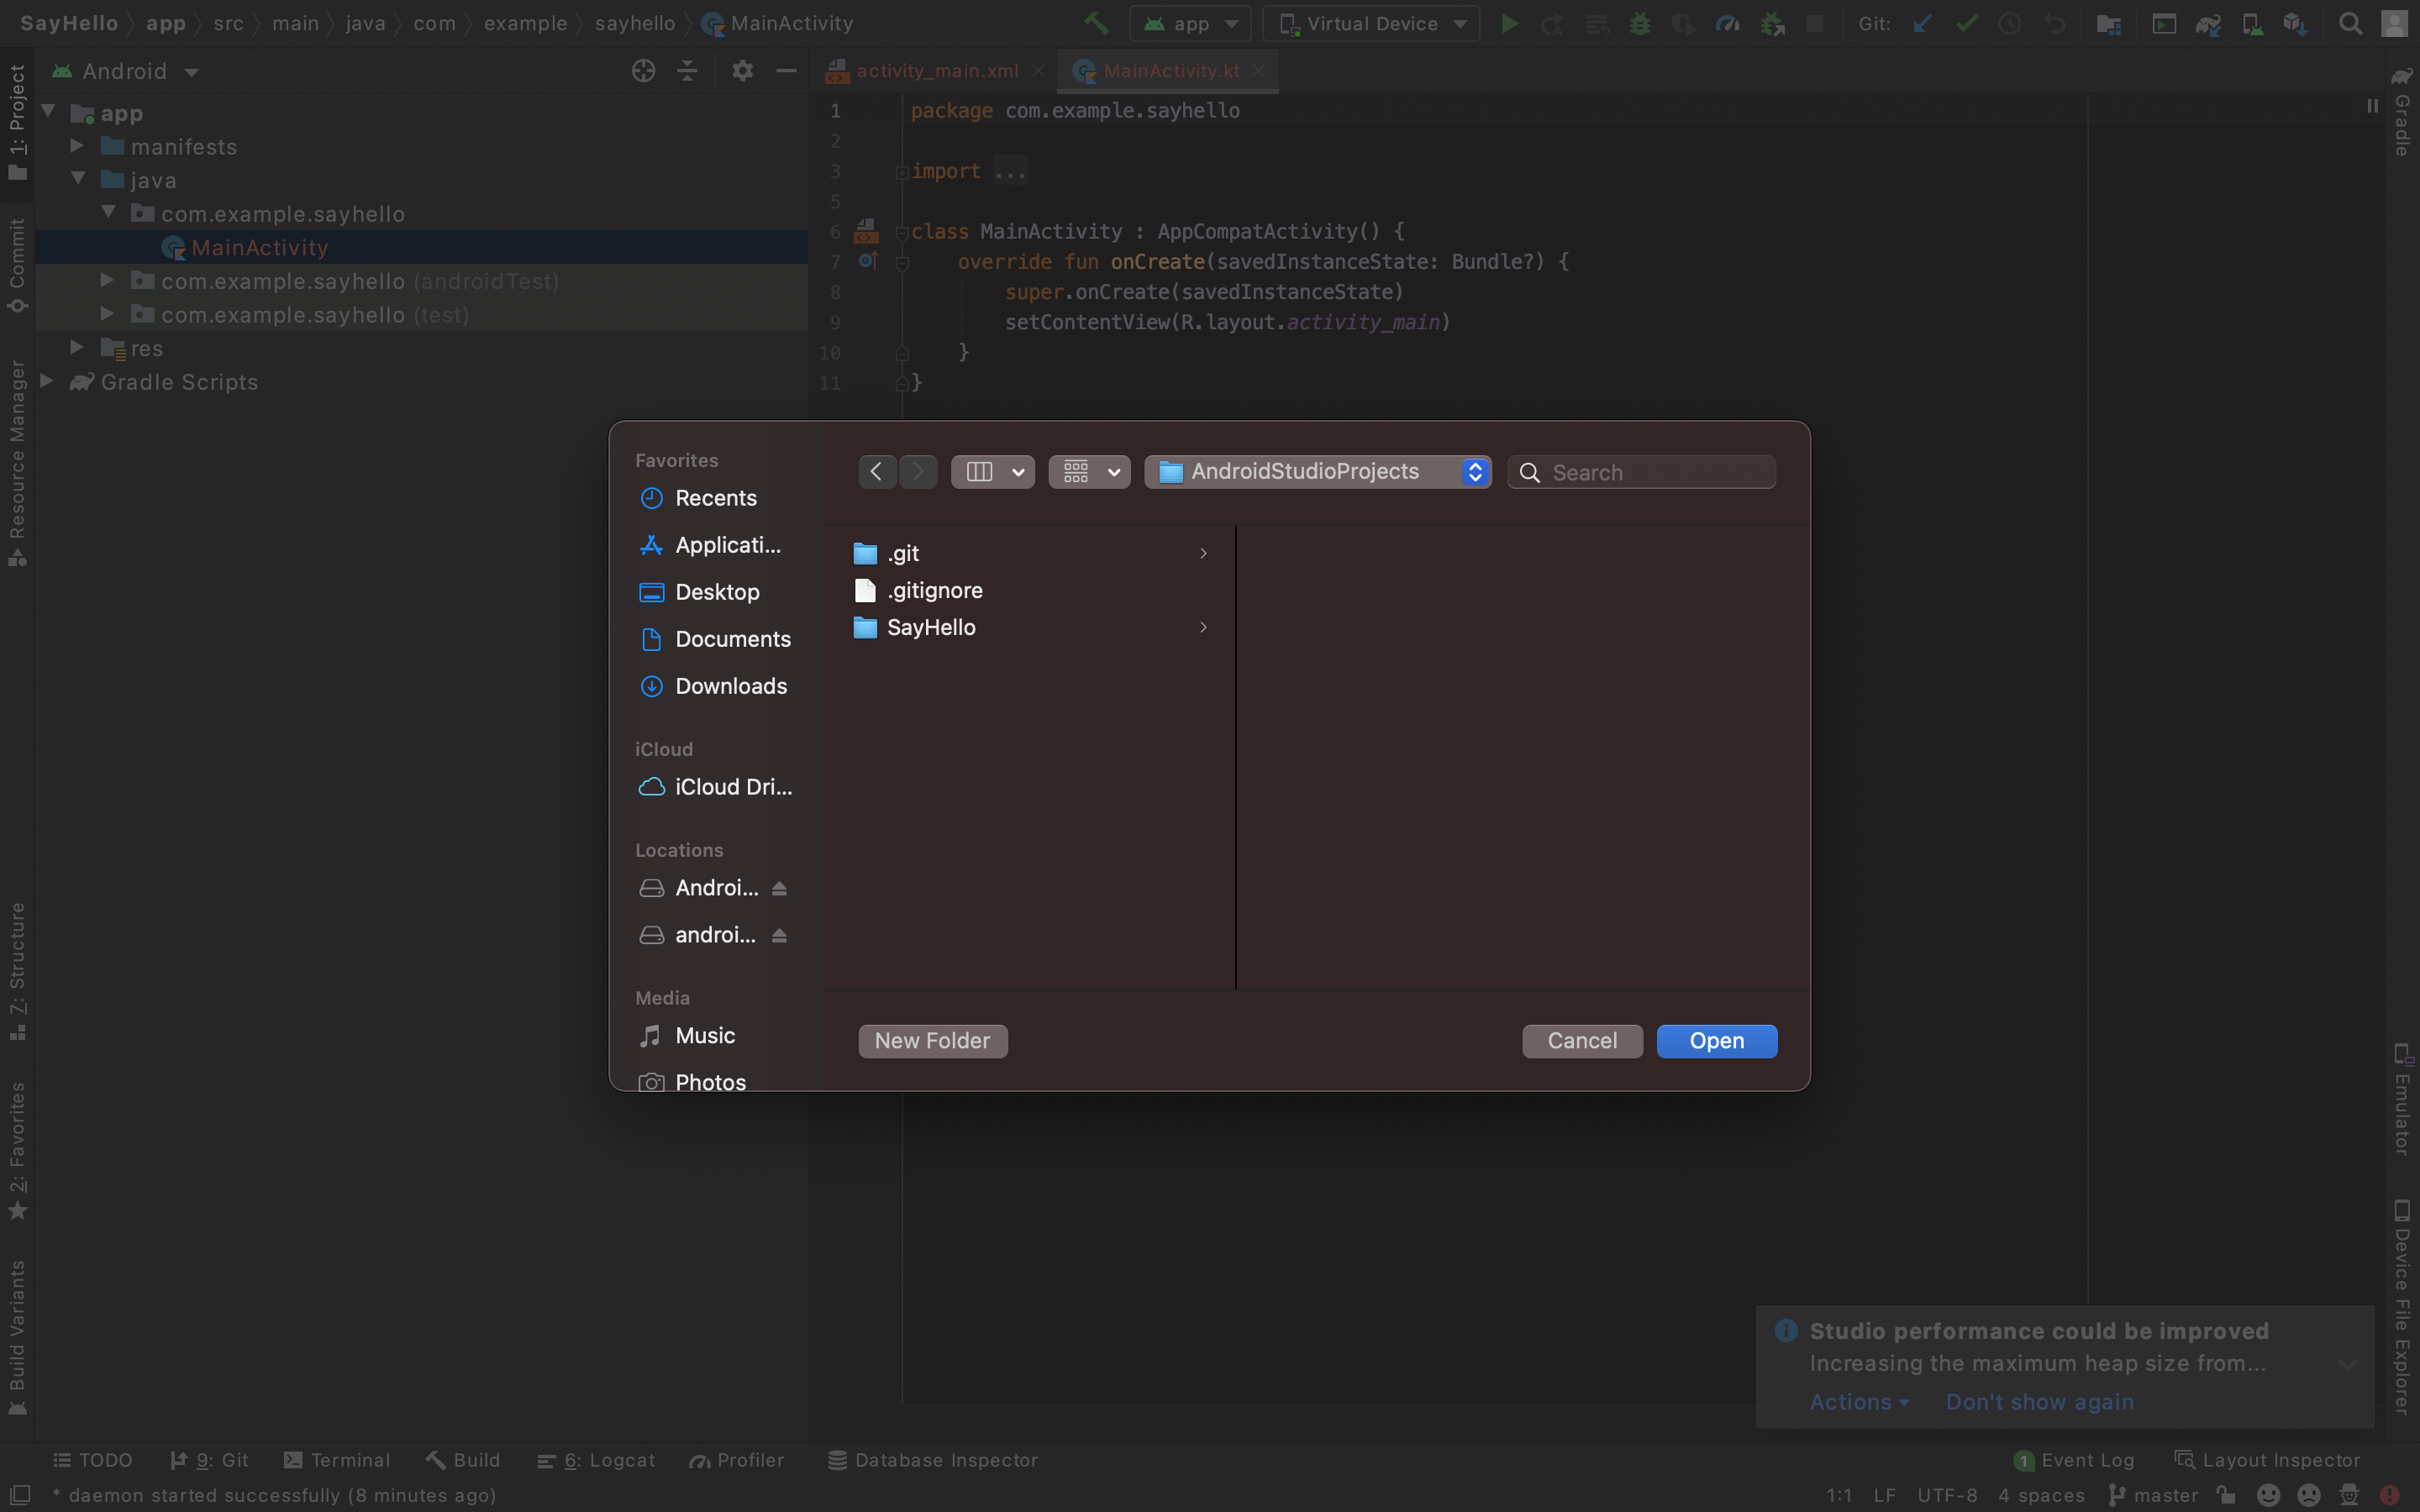Screen dimensions: 2420x1512
Task: Eject the Androi... volume in dialog sidebar
Action: point(779,888)
